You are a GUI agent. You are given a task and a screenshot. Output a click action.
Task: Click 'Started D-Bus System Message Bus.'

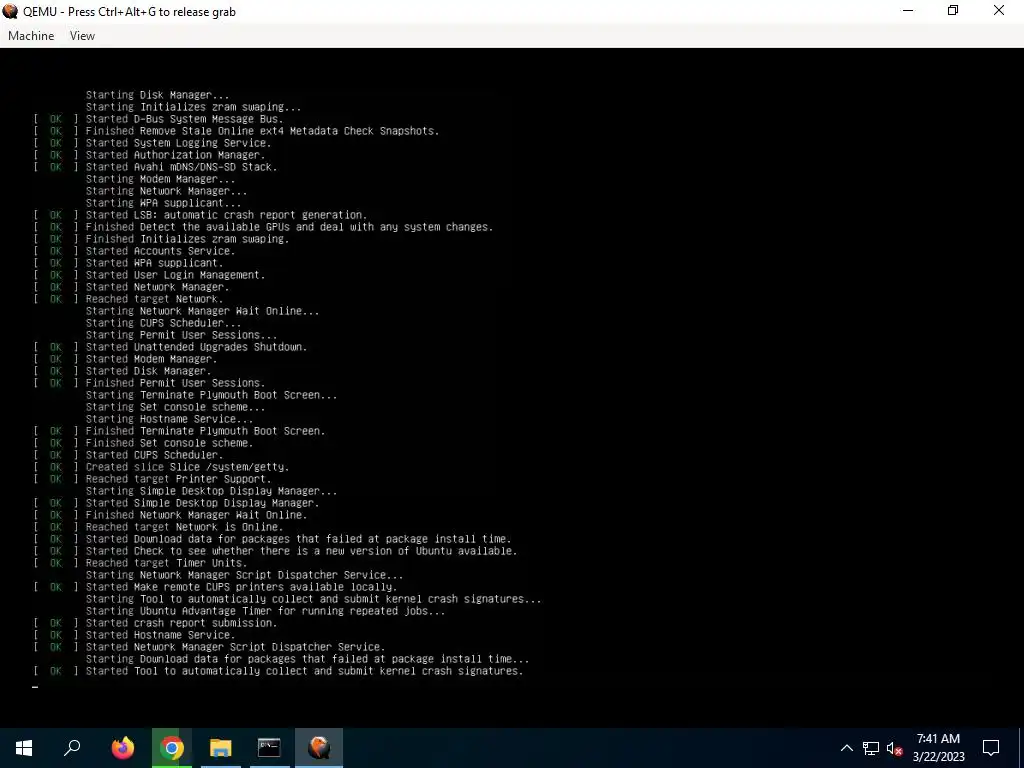coord(185,120)
